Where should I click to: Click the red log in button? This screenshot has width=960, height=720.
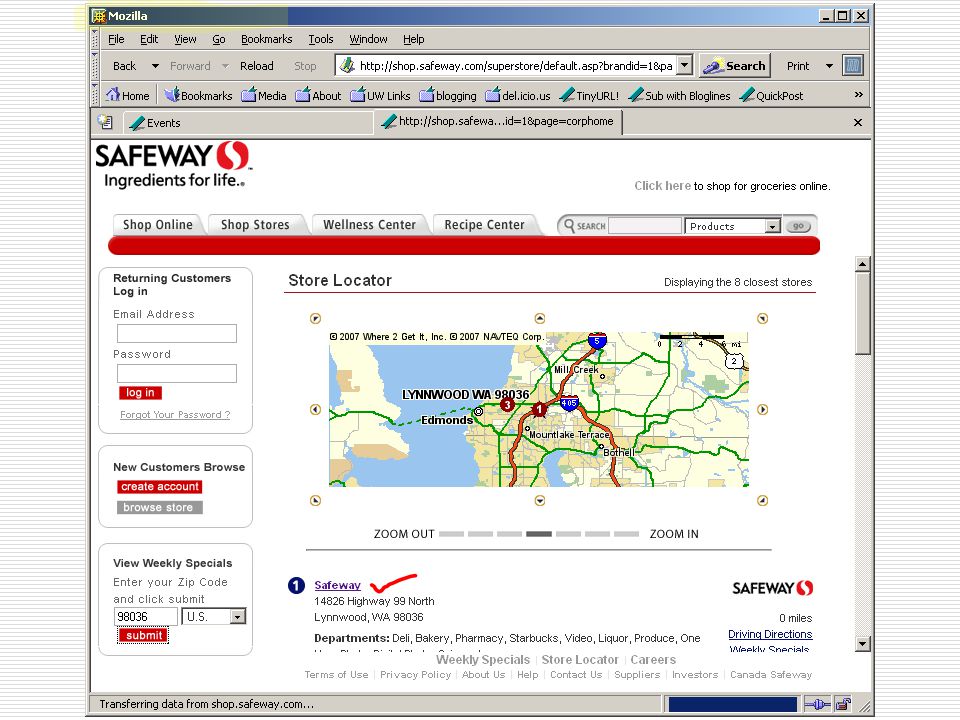coord(140,392)
